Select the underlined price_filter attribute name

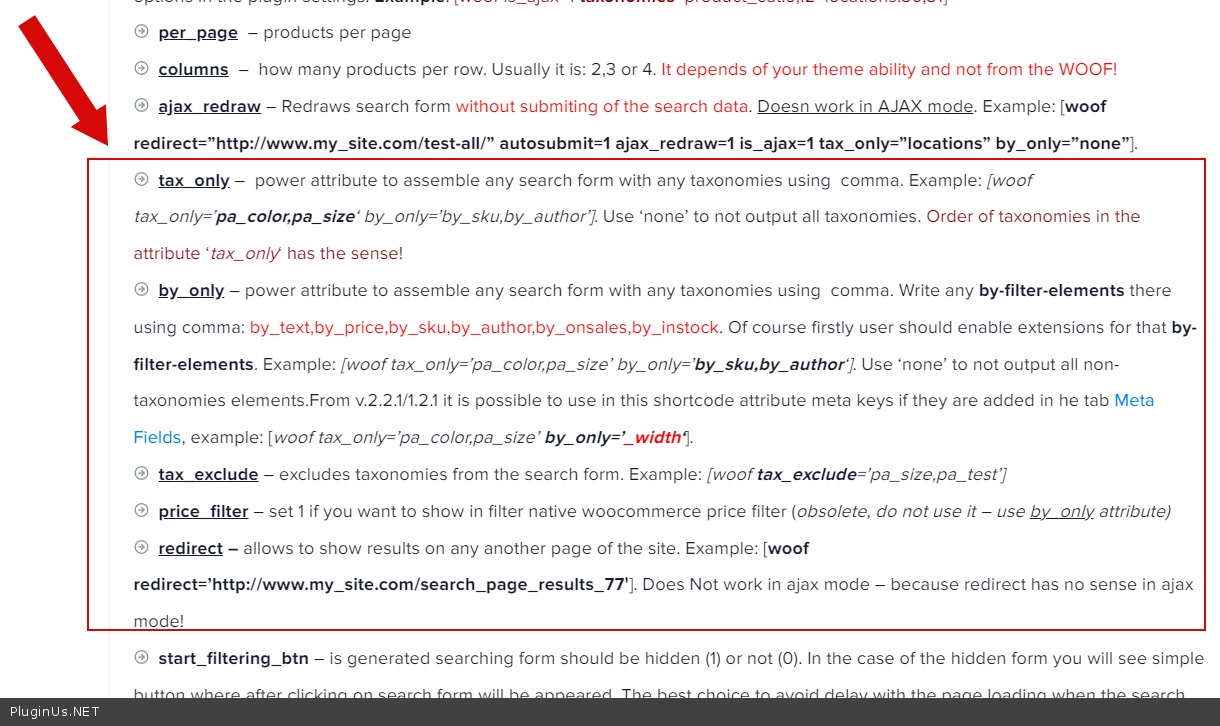click(x=203, y=511)
